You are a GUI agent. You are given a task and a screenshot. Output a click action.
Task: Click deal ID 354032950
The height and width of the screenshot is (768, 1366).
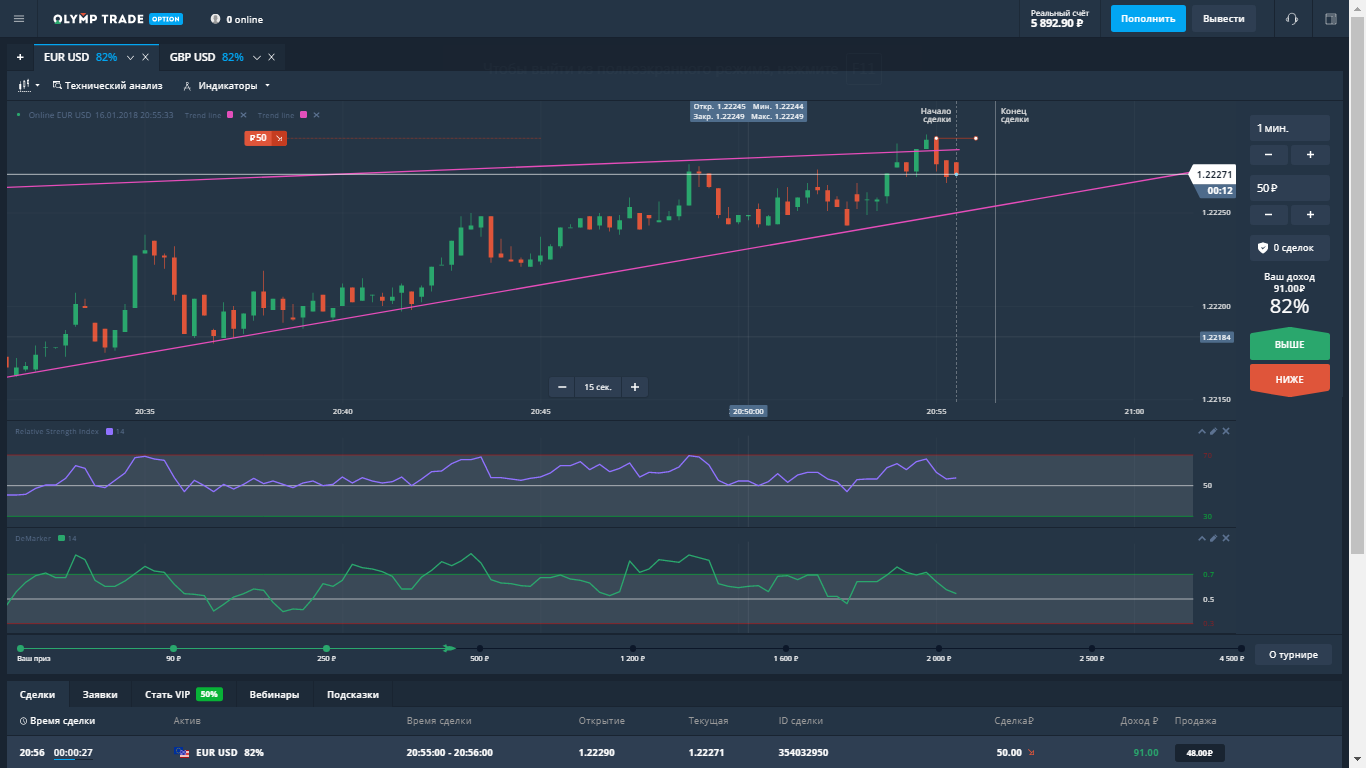[803, 753]
